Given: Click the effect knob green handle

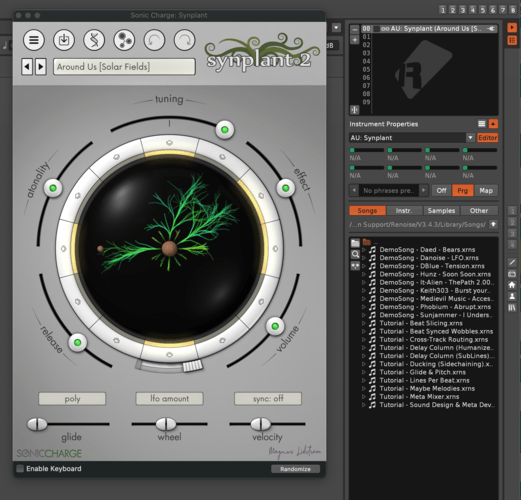Looking at the screenshot, I should pyautogui.click(x=286, y=188).
